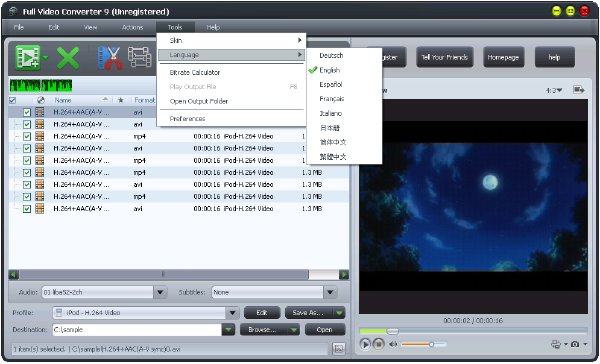Mute audio with the speaker icon

[393, 344]
